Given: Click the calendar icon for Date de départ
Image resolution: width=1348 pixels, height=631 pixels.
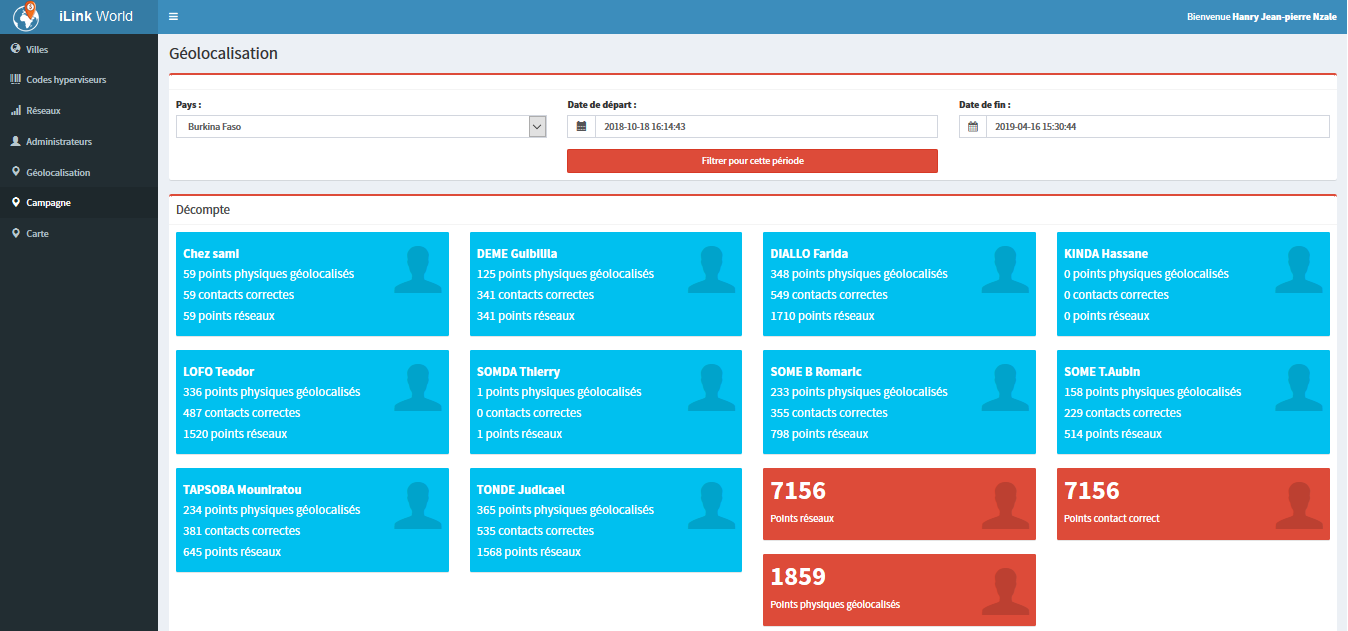Looking at the screenshot, I should (x=581, y=127).
